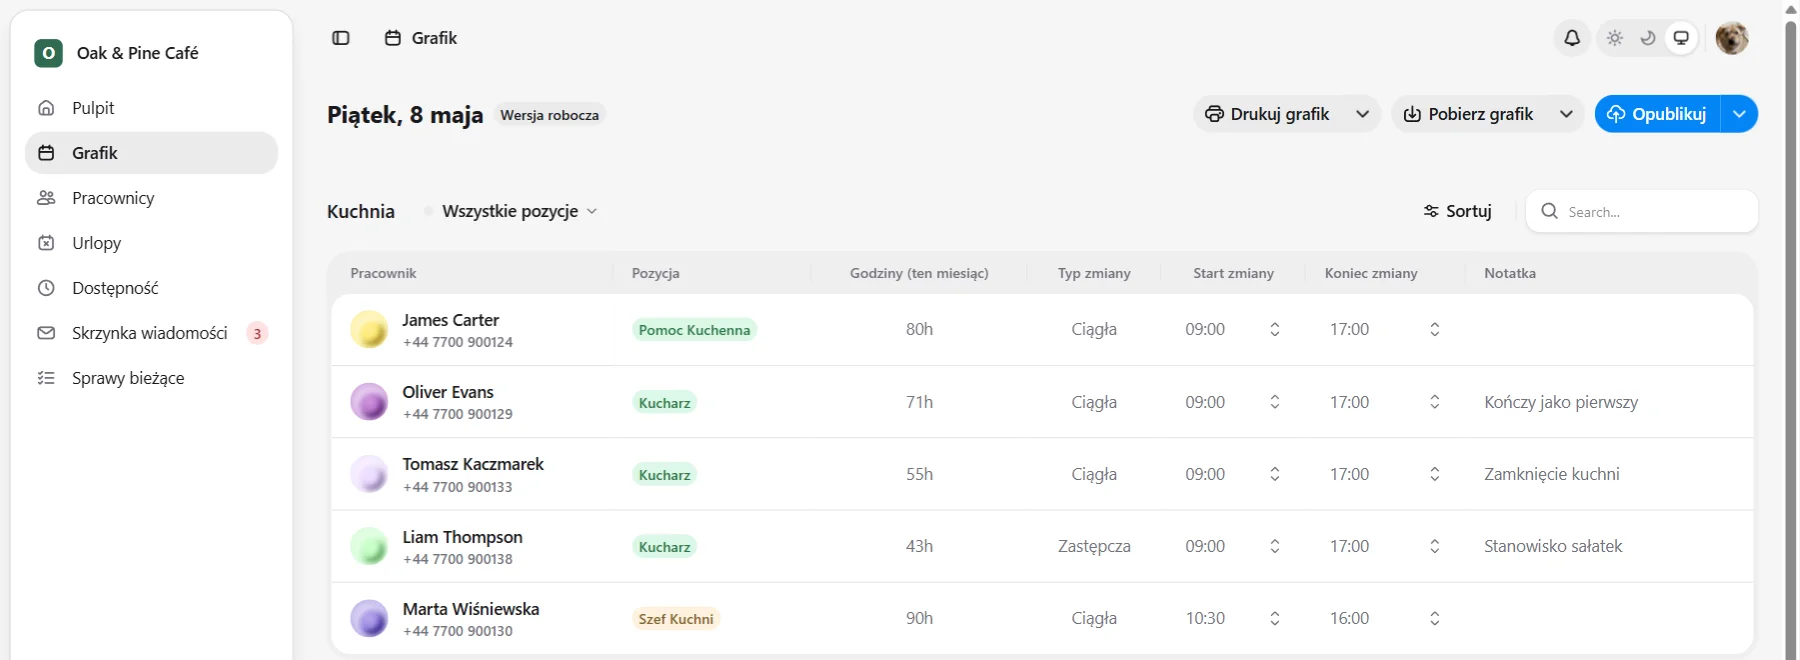Adjust Liam Thompson end time stepper
The height and width of the screenshot is (660, 1800).
point(1435,546)
